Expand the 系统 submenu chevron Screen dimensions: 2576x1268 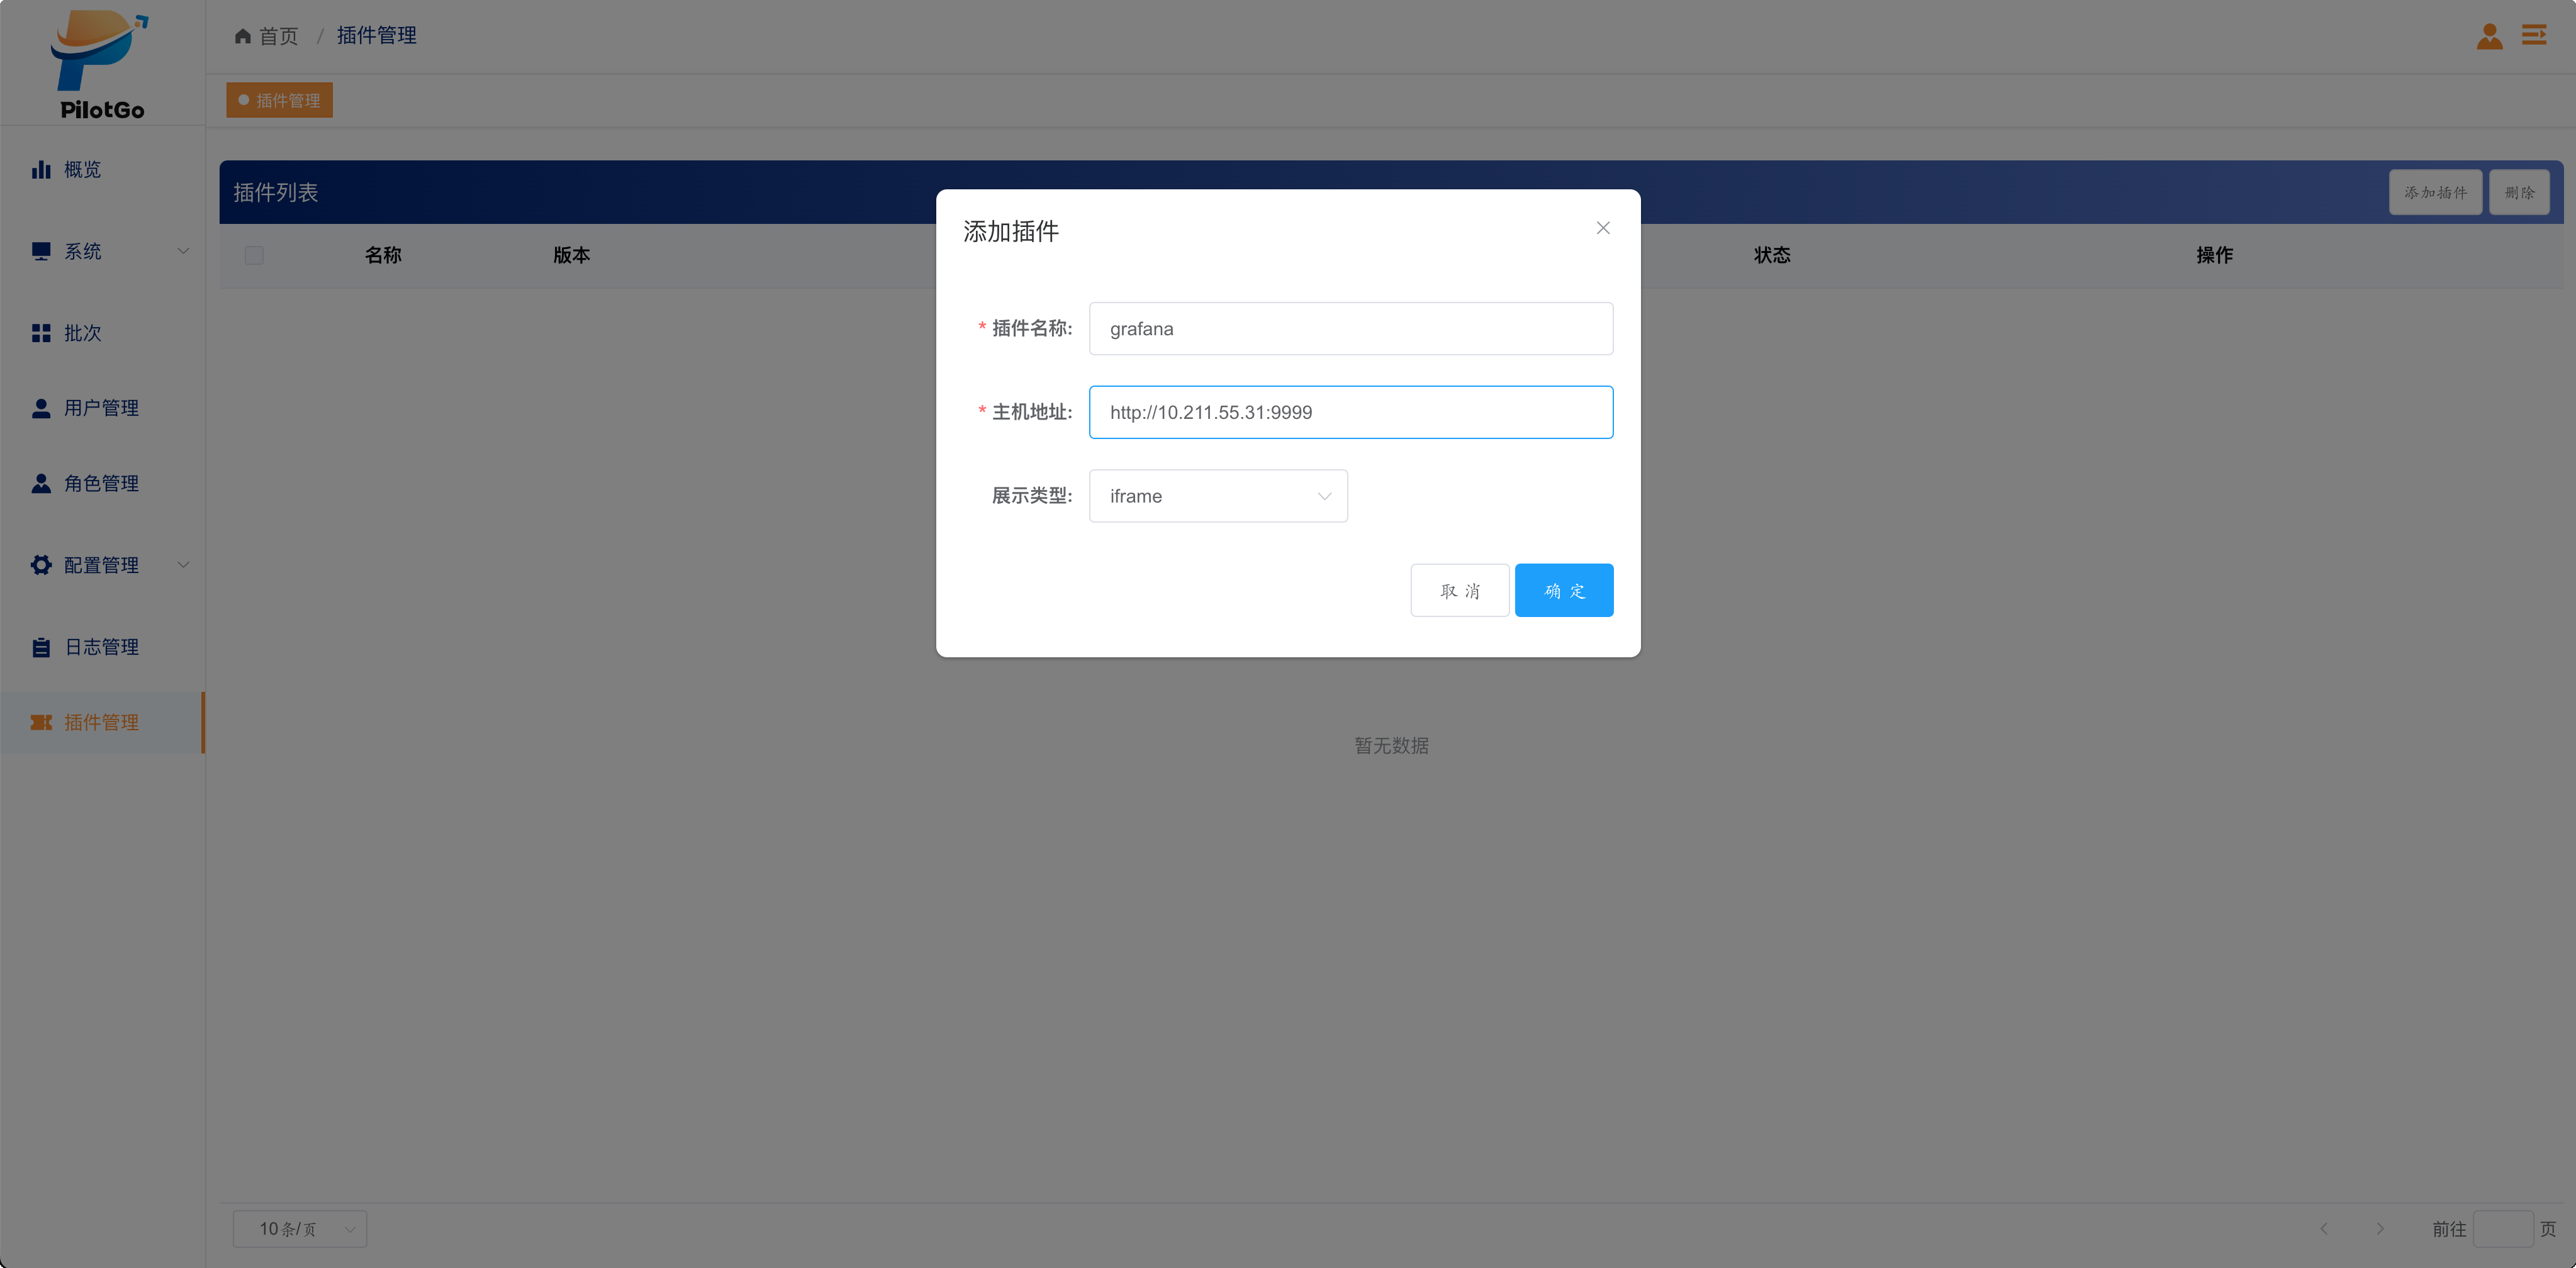(x=183, y=251)
